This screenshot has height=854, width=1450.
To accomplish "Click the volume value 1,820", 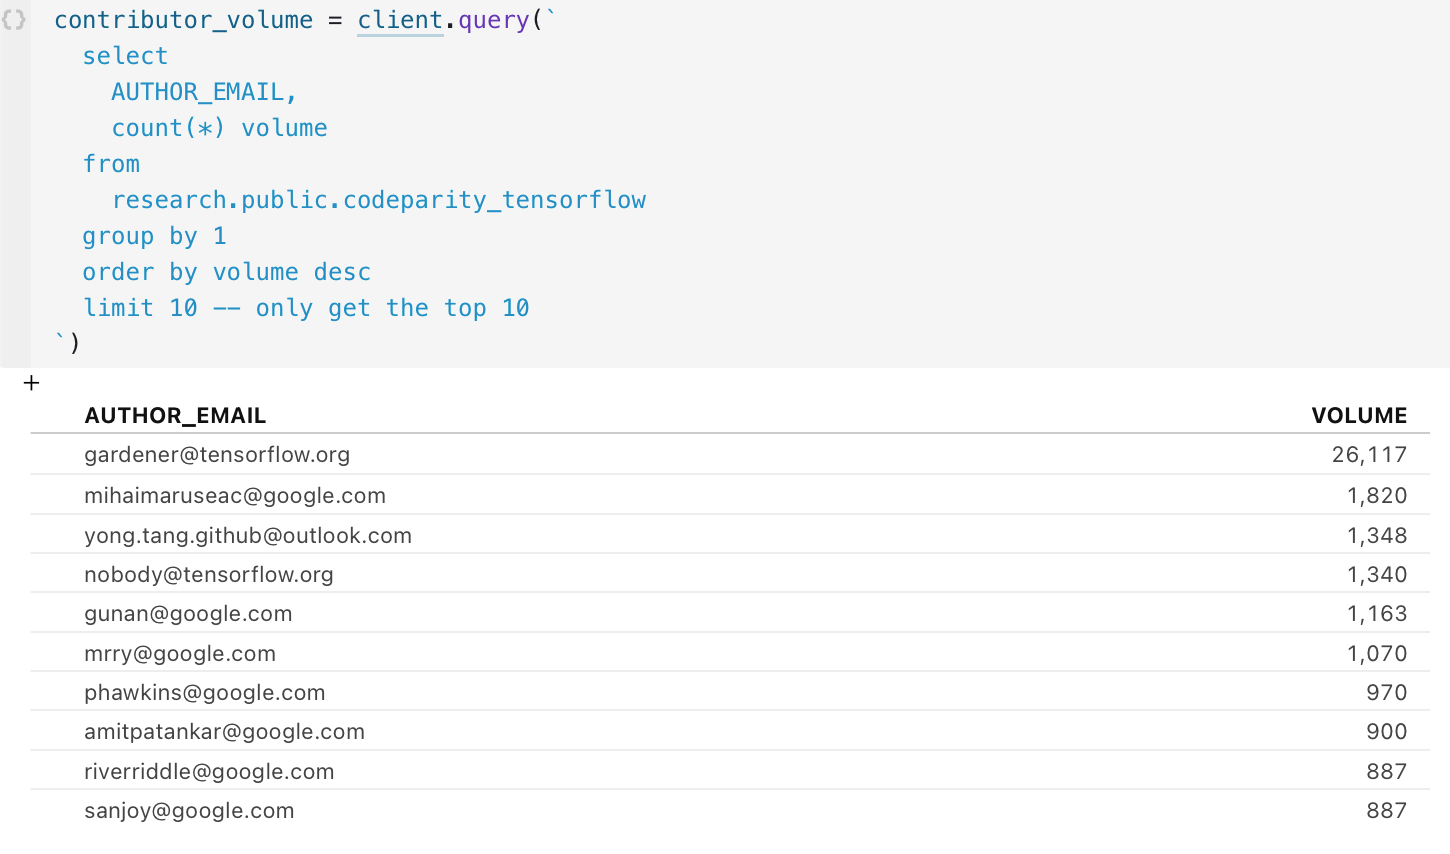I will pyautogui.click(x=1377, y=495).
